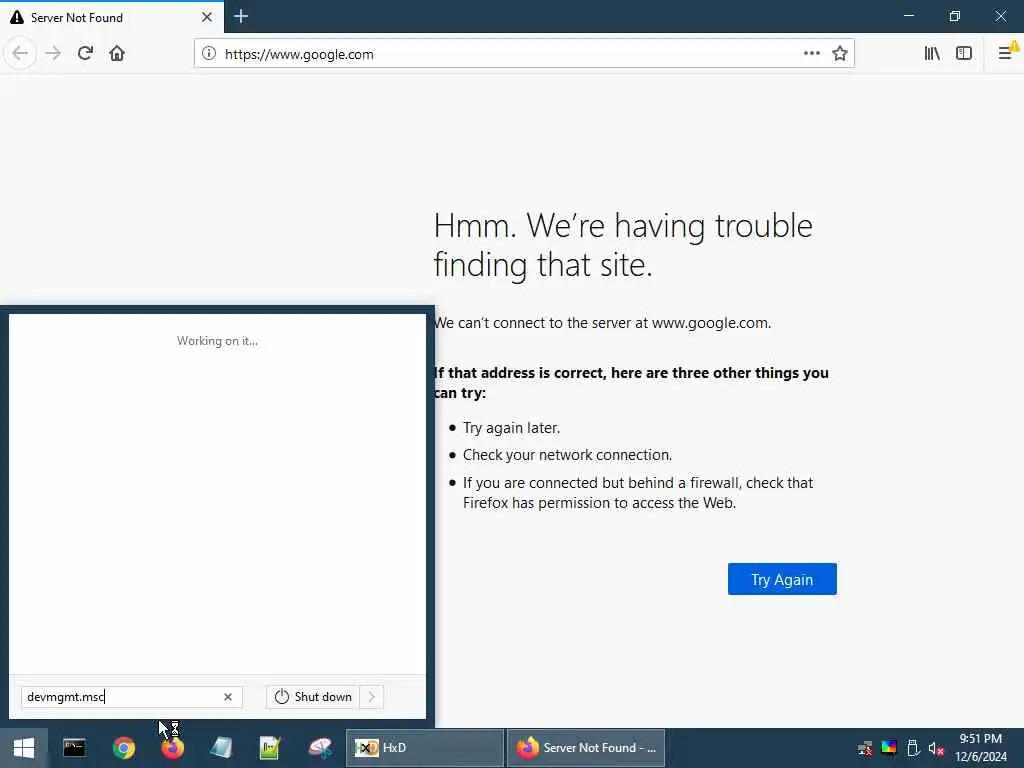The image size is (1024, 768).
Task: Launch Firefox from pinned taskbar icon
Action: (172, 748)
